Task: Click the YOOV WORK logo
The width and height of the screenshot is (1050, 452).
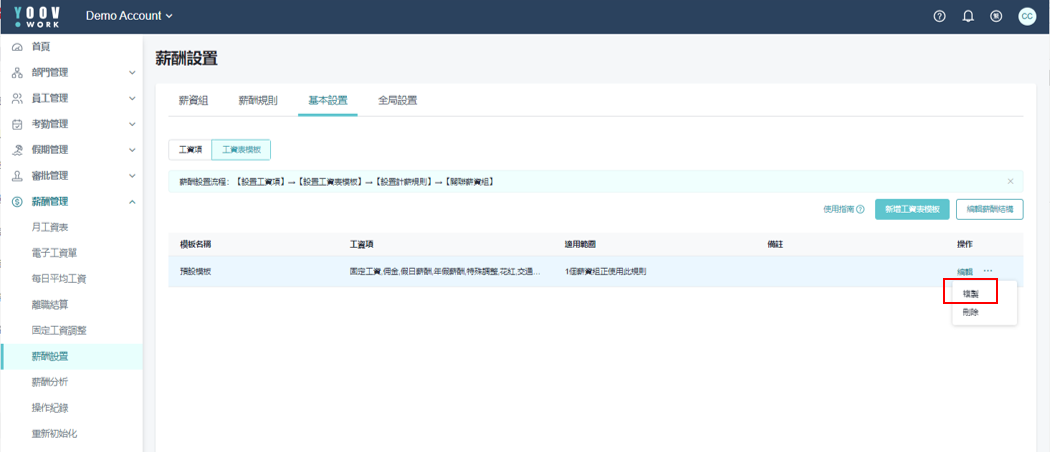Action: click(37, 17)
